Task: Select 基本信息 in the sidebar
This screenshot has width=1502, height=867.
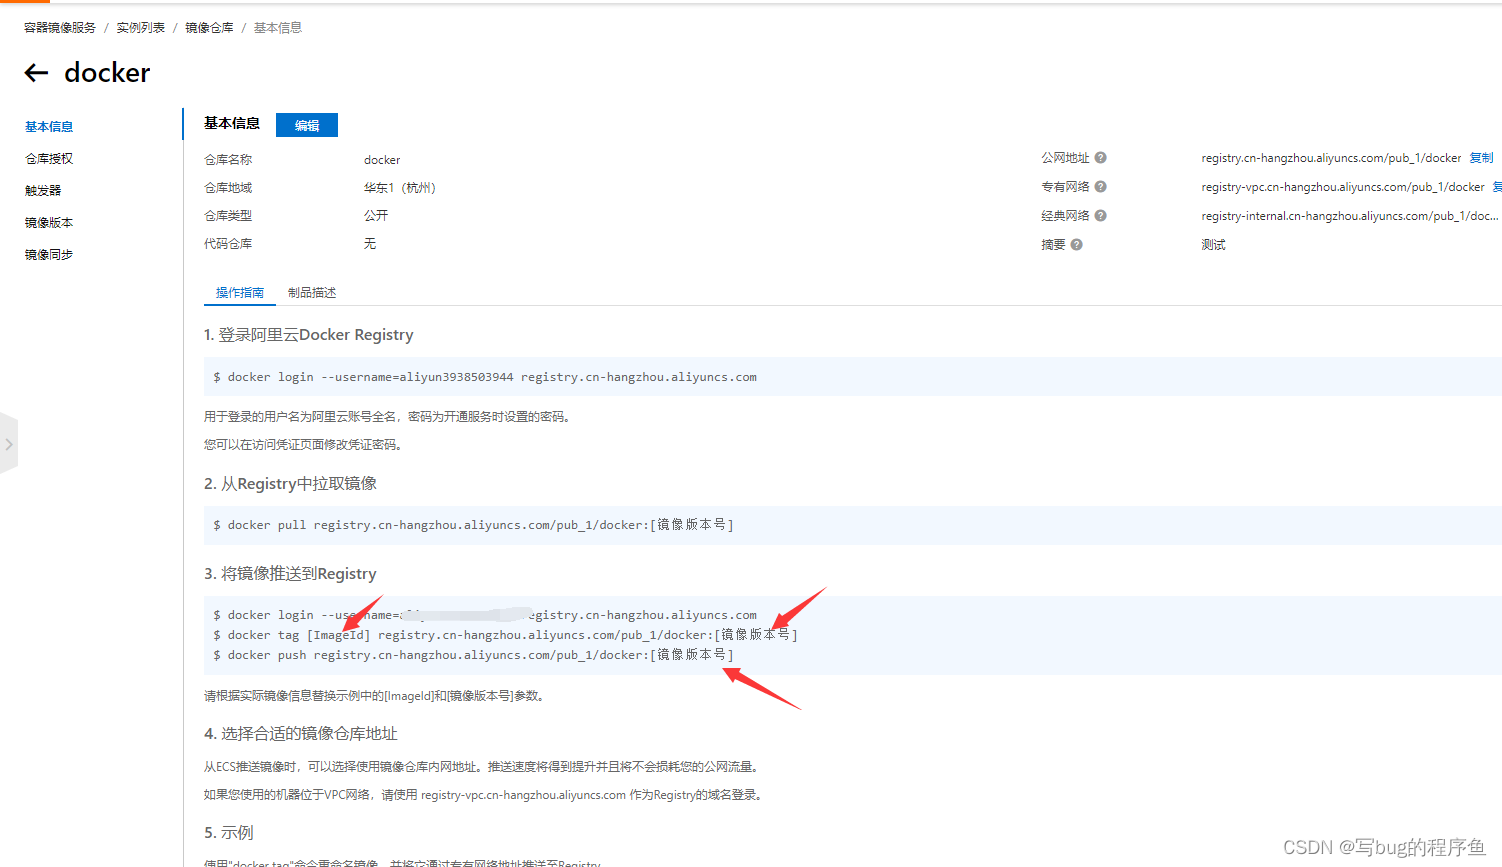Action: pos(49,127)
